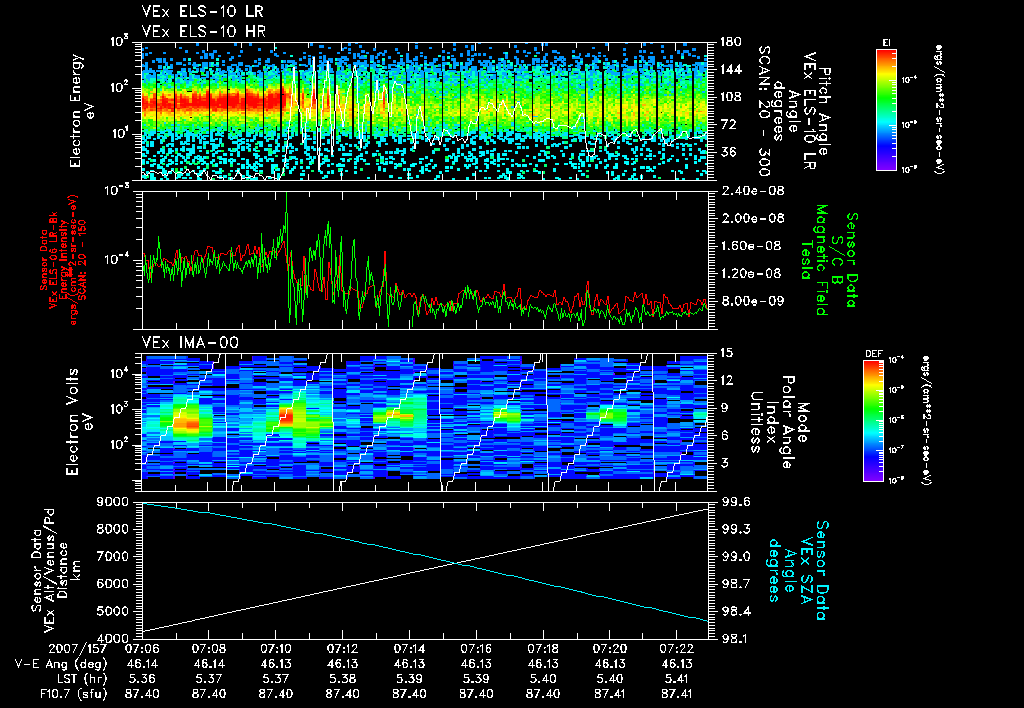Image resolution: width=1024 pixels, height=708 pixels.
Task: Click the 5000 km altitude tick
Action: pos(112,611)
